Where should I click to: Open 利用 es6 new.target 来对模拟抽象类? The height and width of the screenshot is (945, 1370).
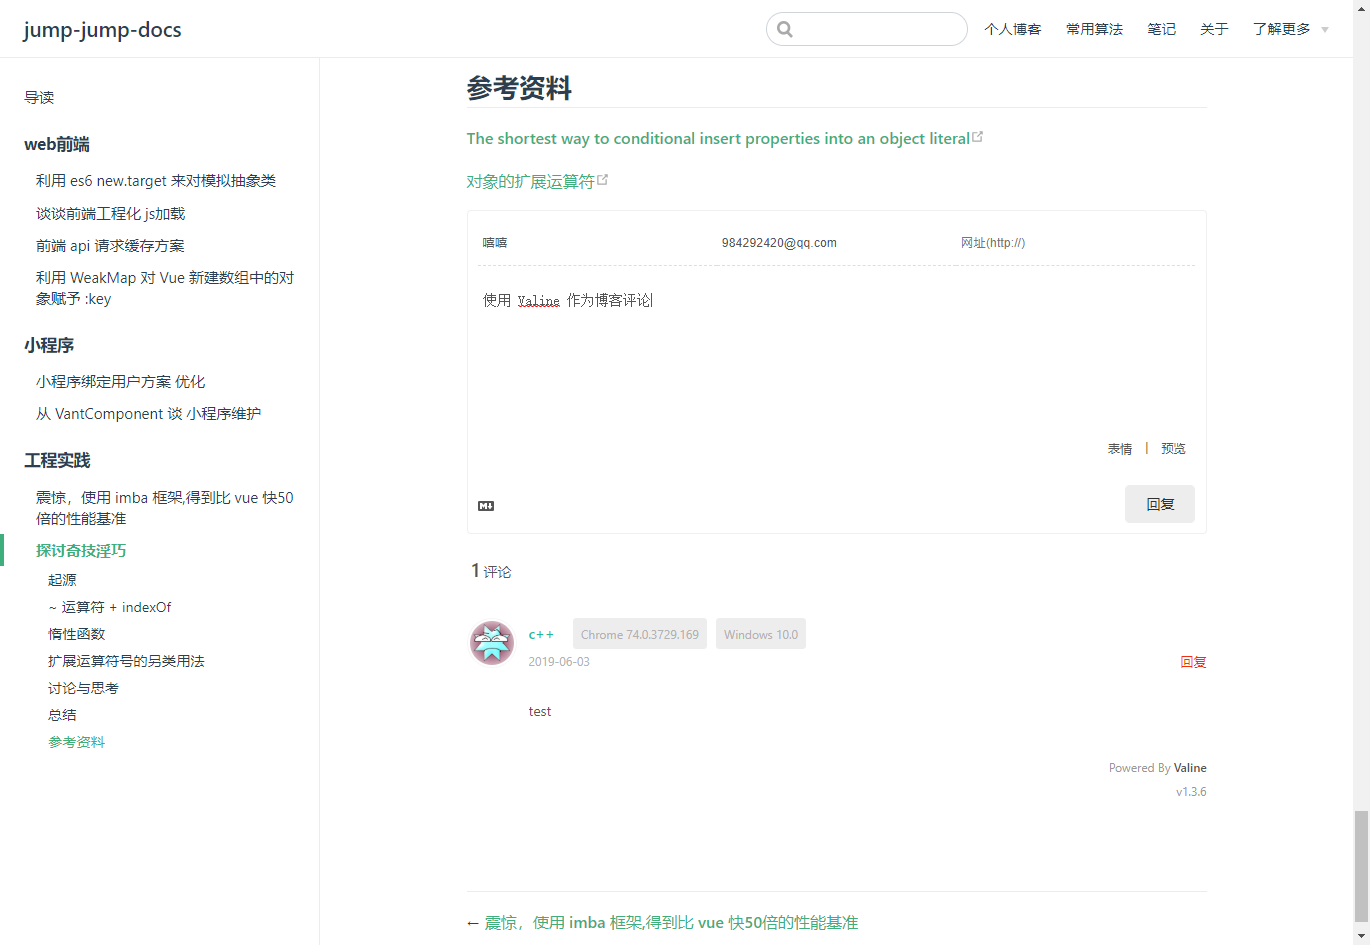click(x=156, y=181)
